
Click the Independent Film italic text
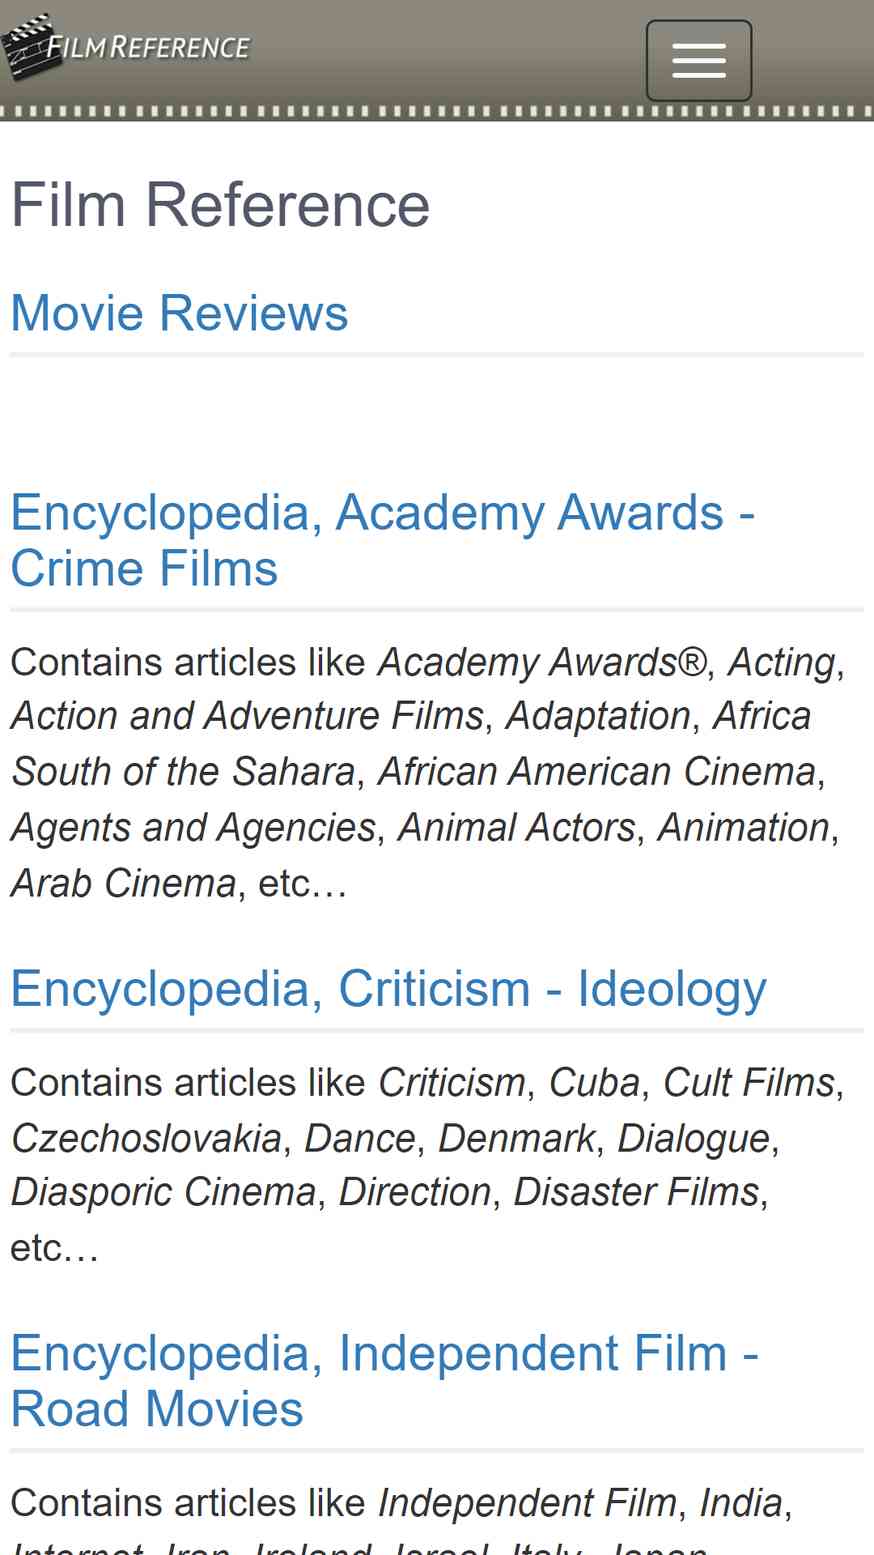pyautogui.click(x=527, y=1503)
